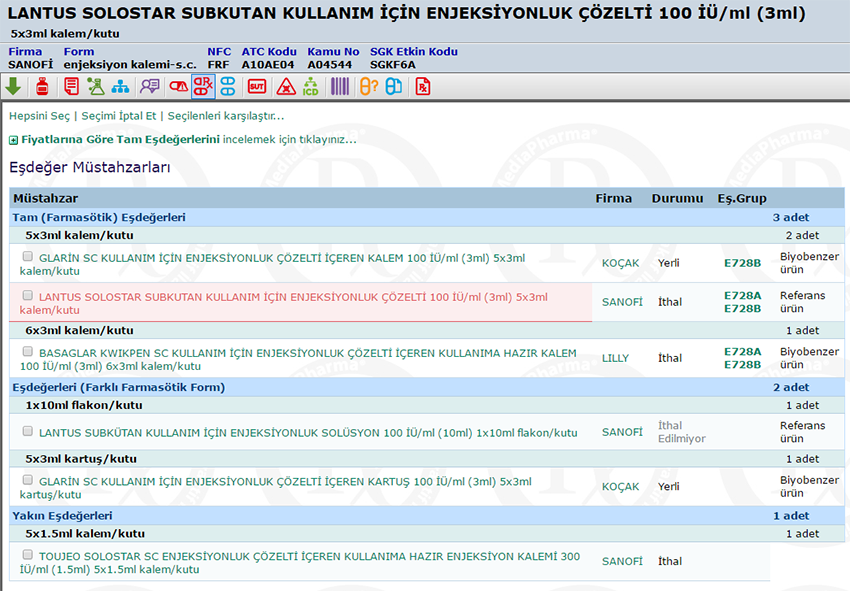
Task: Click the green download arrow icon
Action: [13, 86]
